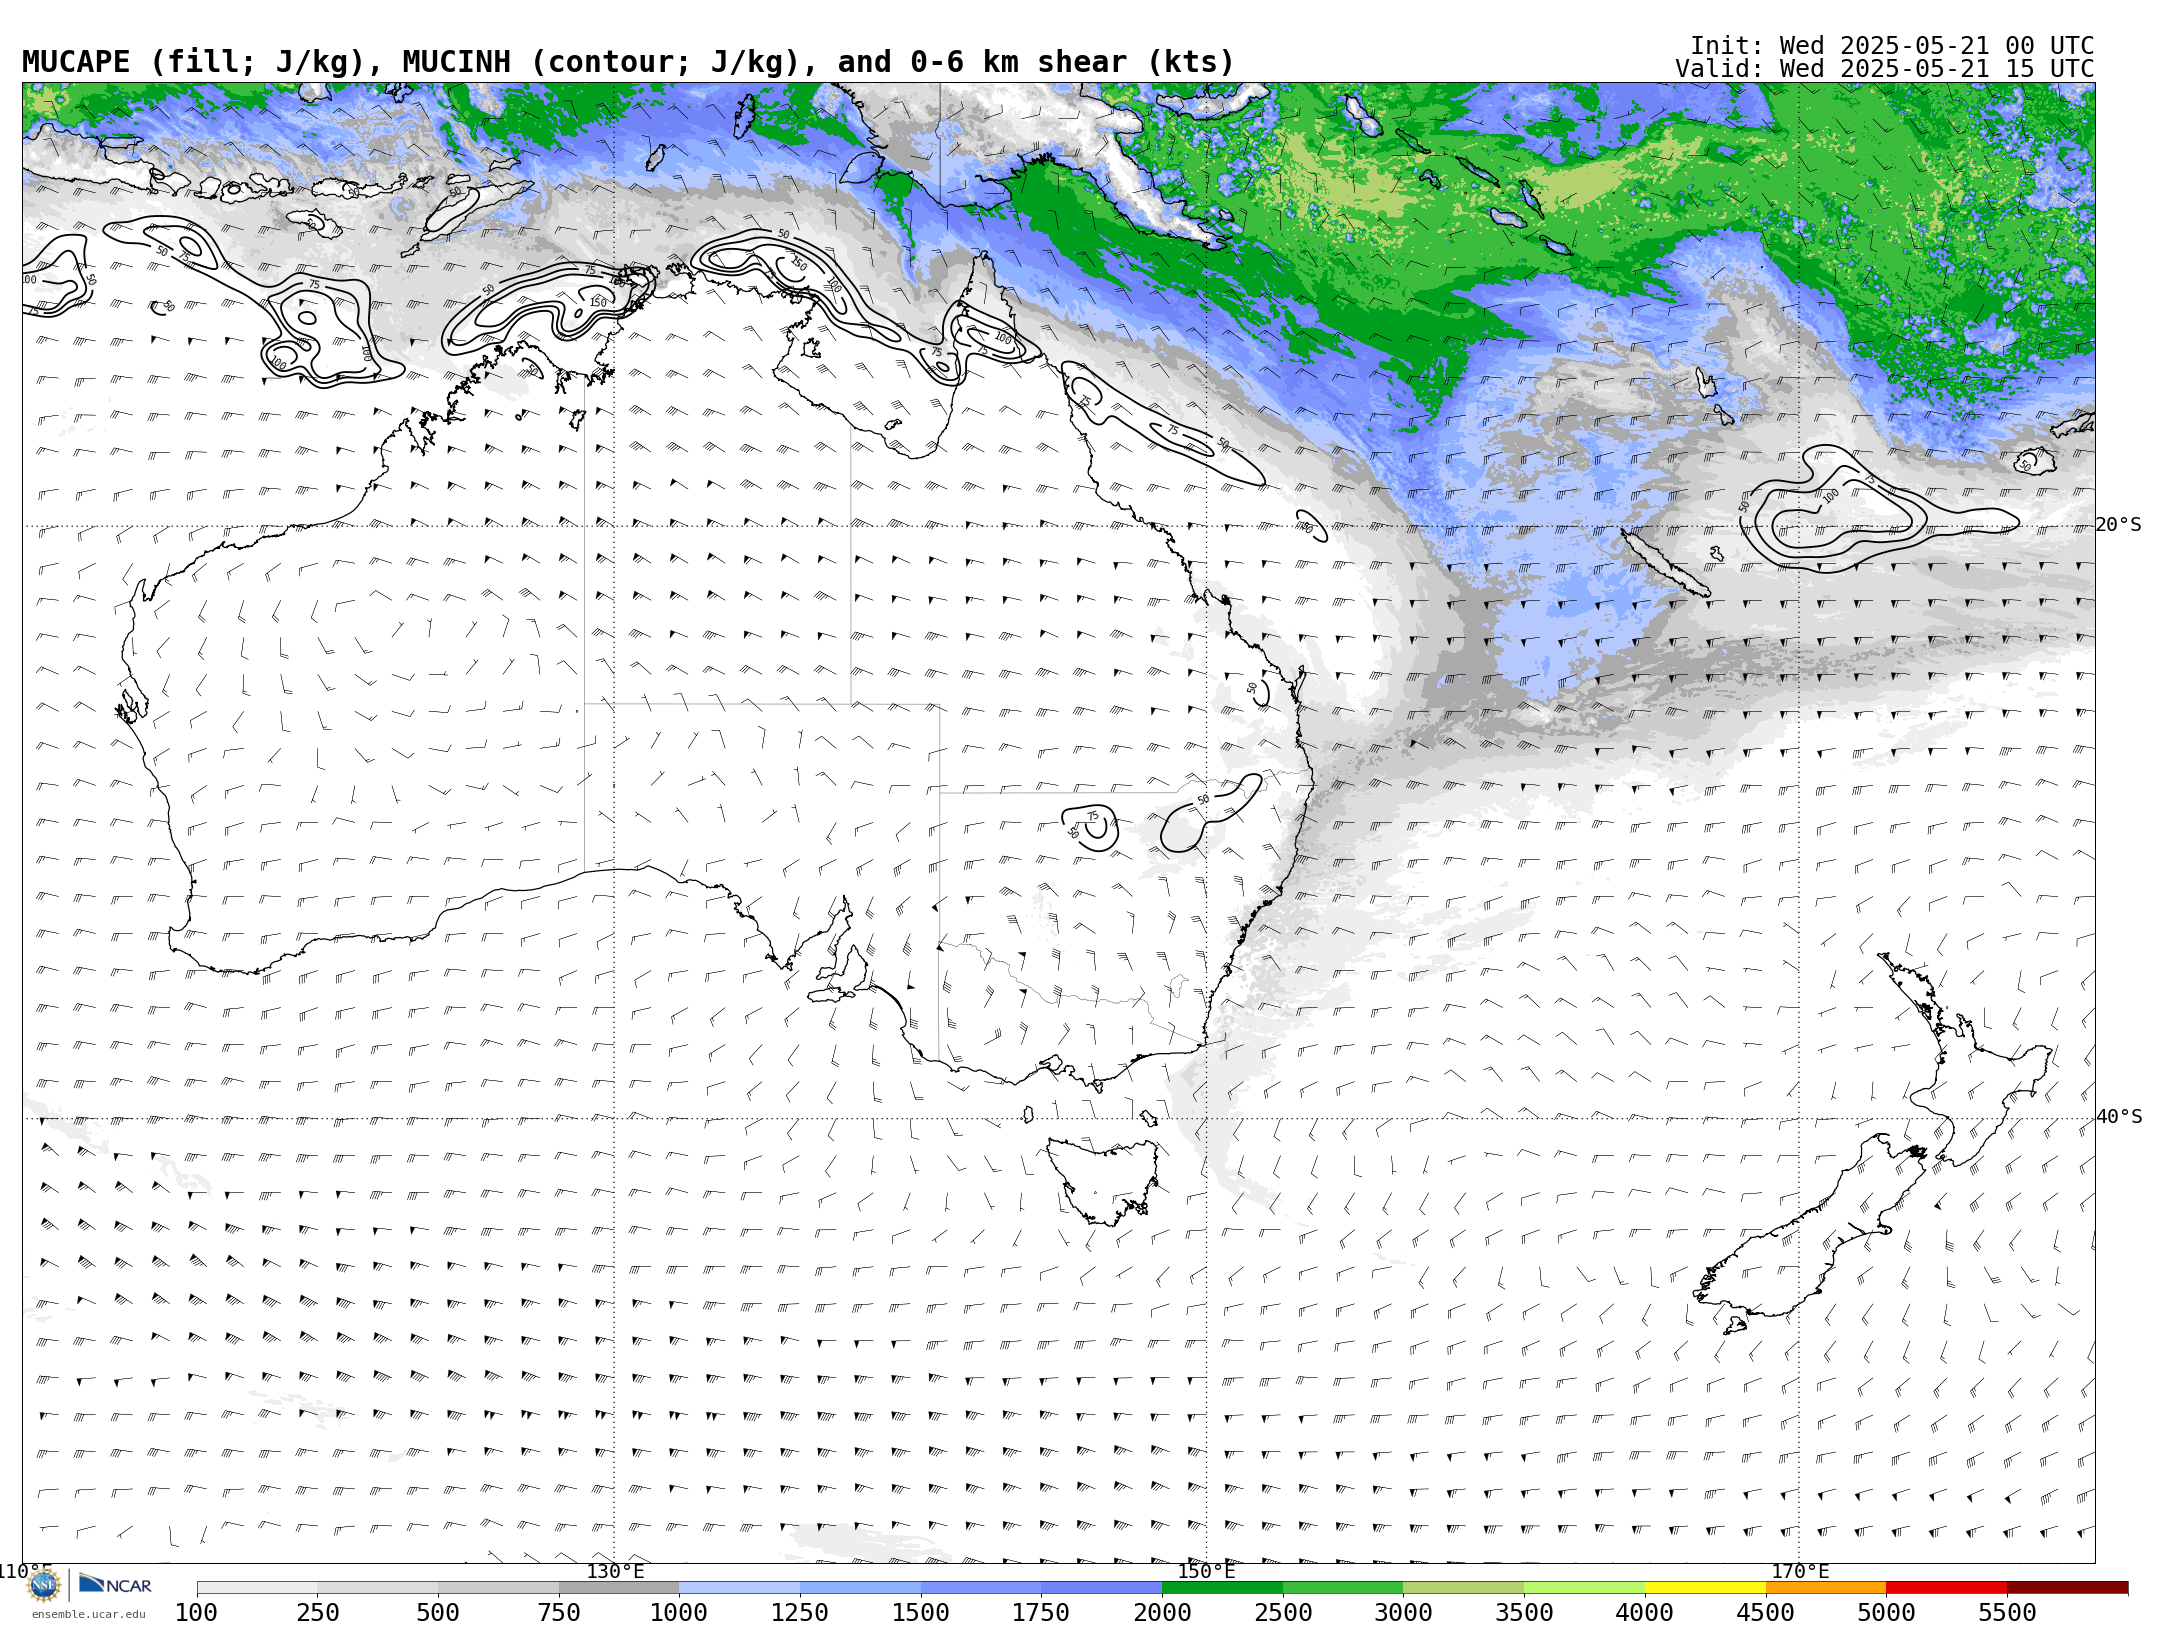Pick the dark gray 750–1000 colorbar swatch
Screen dimensions: 2160x1626
[619, 1588]
